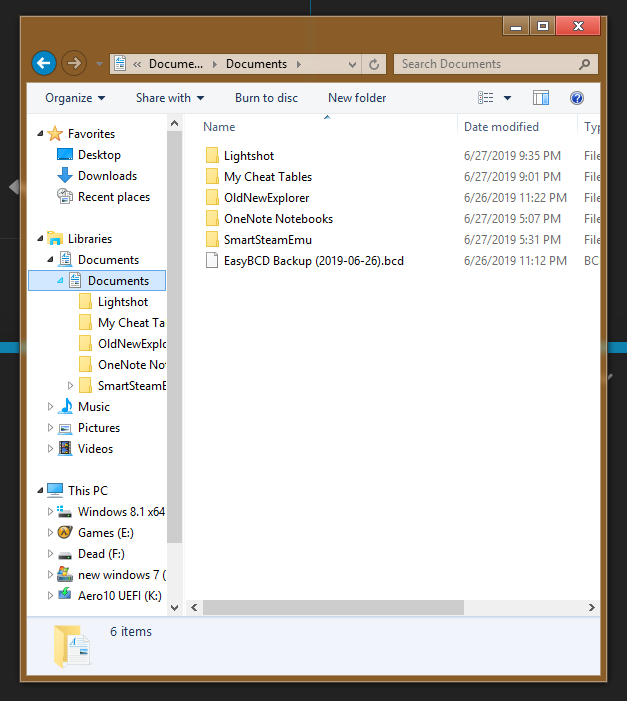627x701 pixels.
Task: Create a New folder
Action: (357, 98)
